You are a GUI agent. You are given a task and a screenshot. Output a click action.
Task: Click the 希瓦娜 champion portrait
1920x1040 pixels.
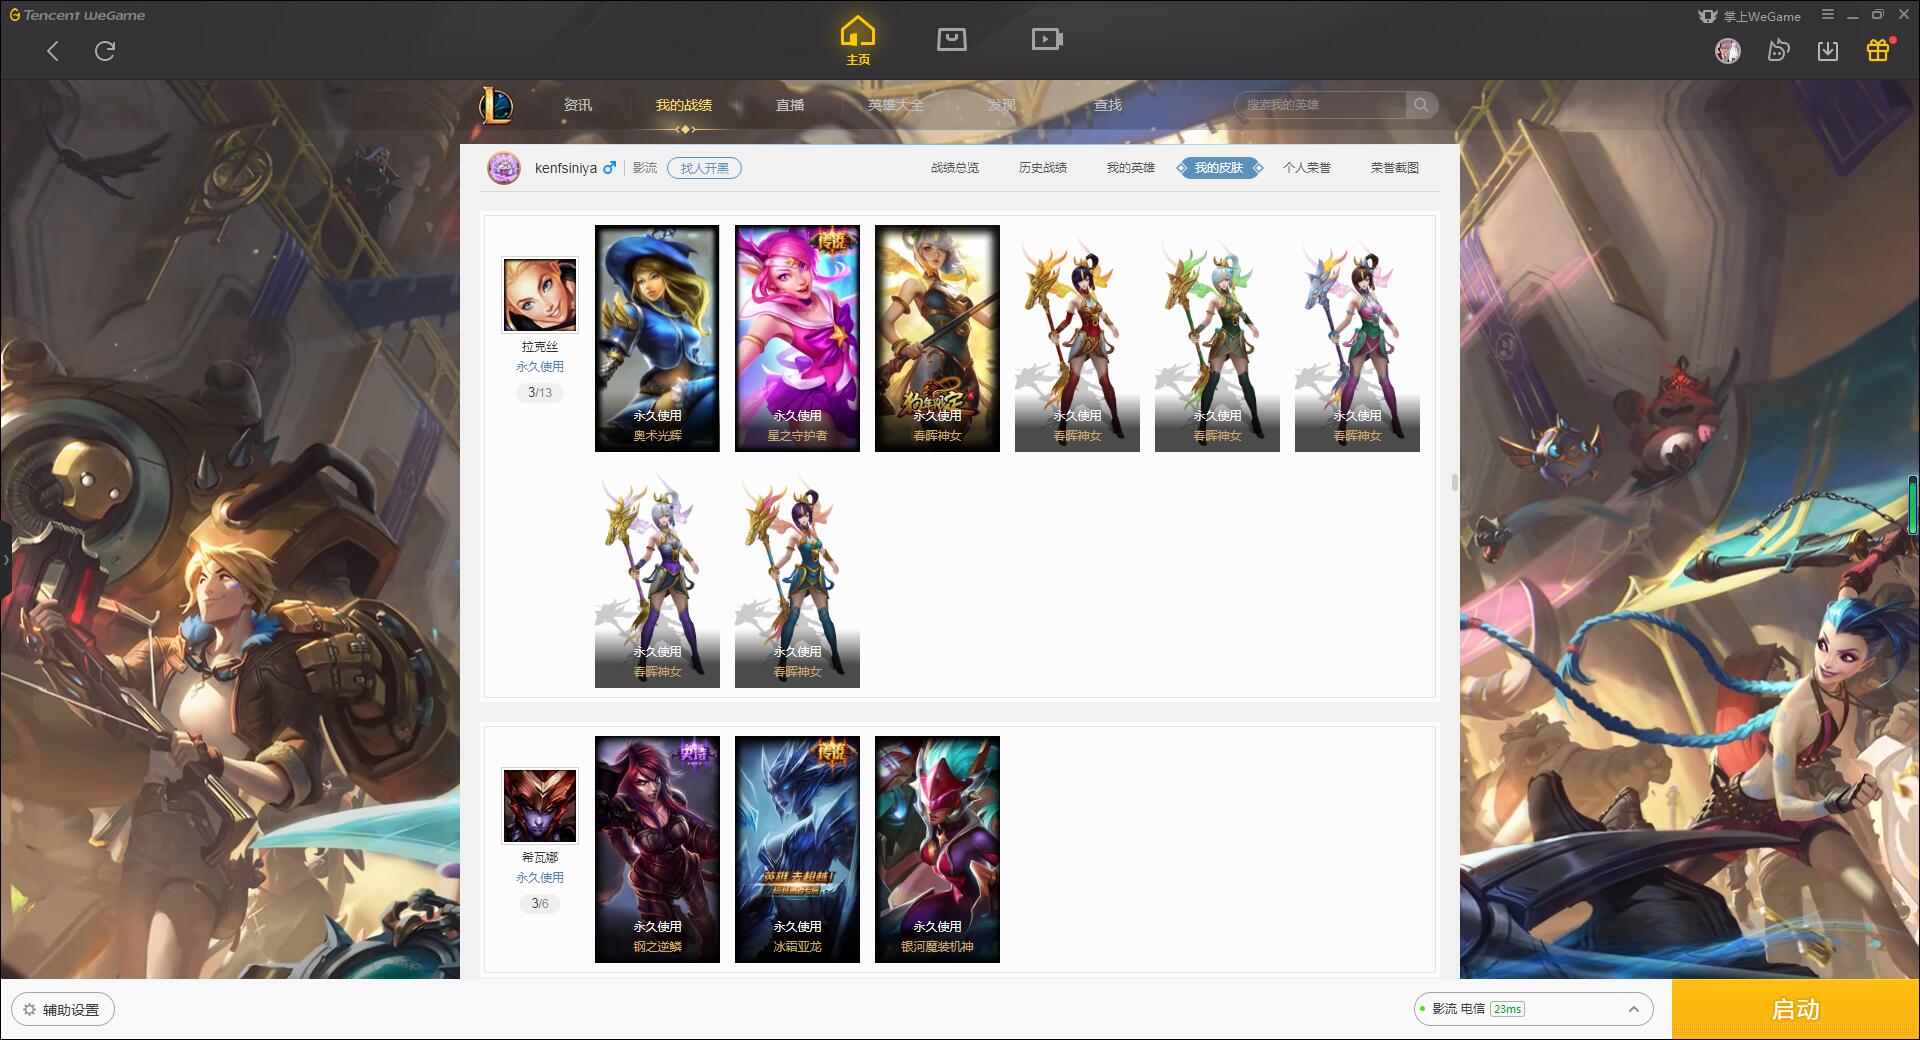tap(540, 806)
